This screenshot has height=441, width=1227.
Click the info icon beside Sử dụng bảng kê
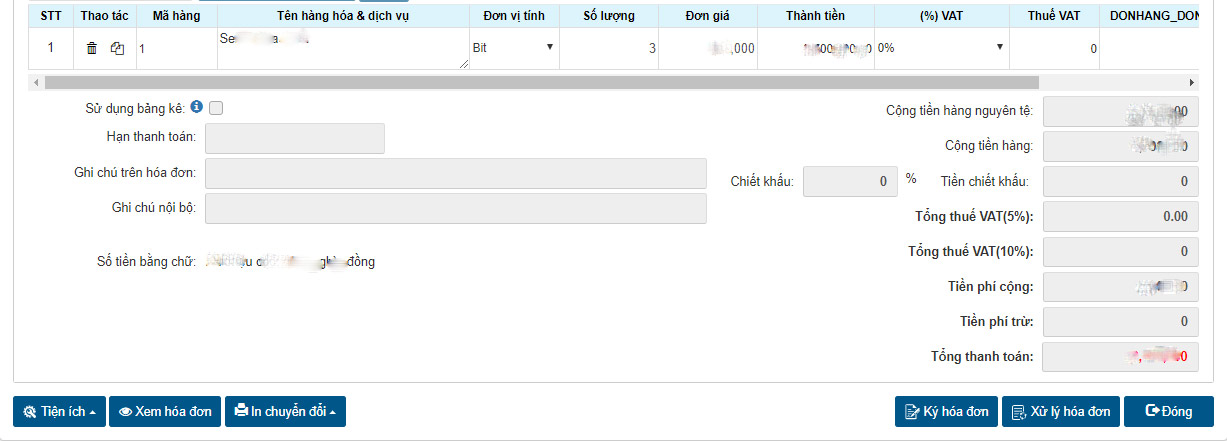[x=196, y=107]
